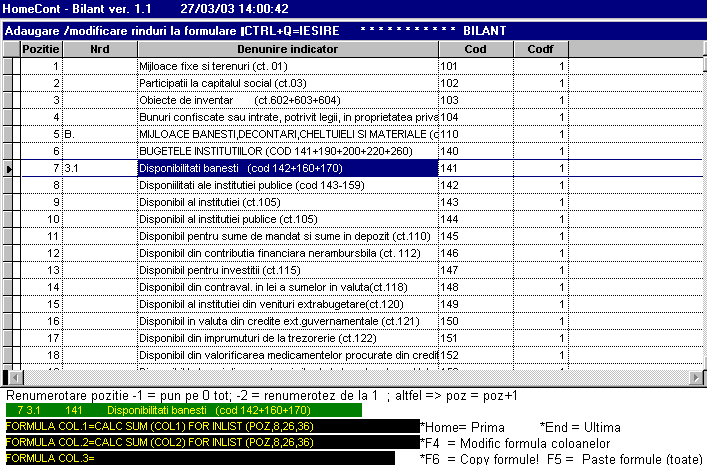Select 'BUGETELE INSTITUTIILOR' cell
The width and height of the screenshot is (707, 465).
[x=288, y=151]
